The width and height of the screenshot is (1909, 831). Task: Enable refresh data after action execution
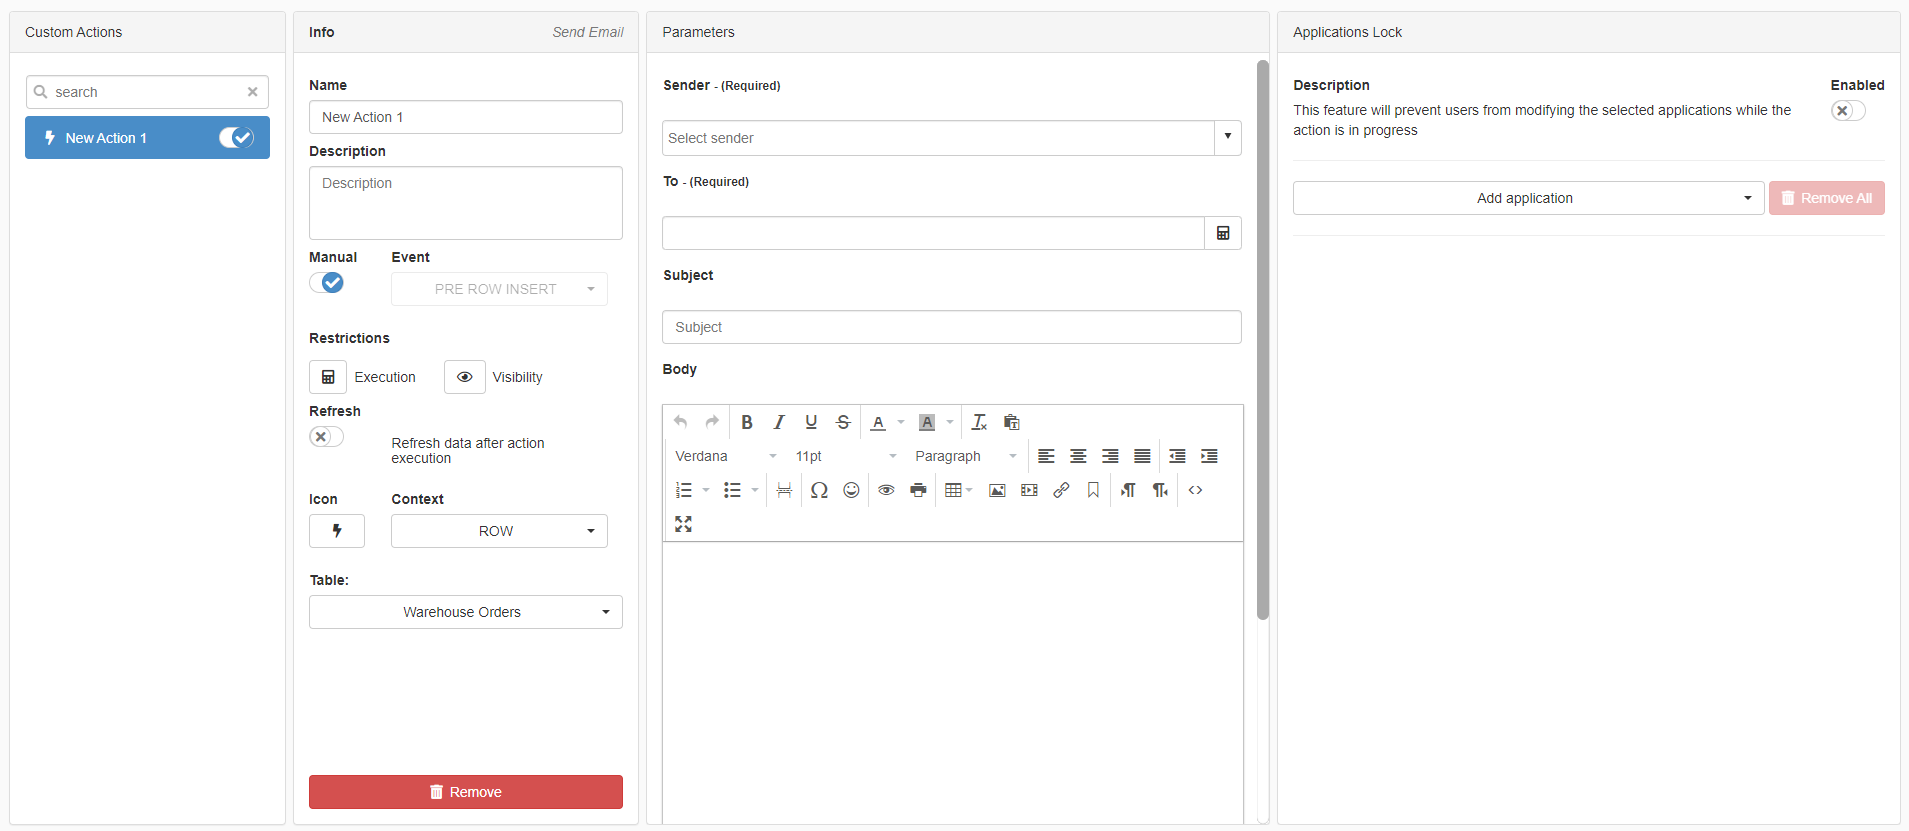pyautogui.click(x=326, y=437)
